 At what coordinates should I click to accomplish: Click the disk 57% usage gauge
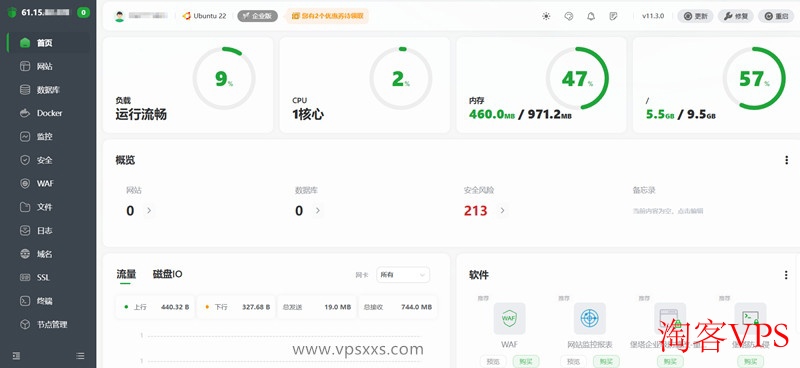tap(755, 78)
